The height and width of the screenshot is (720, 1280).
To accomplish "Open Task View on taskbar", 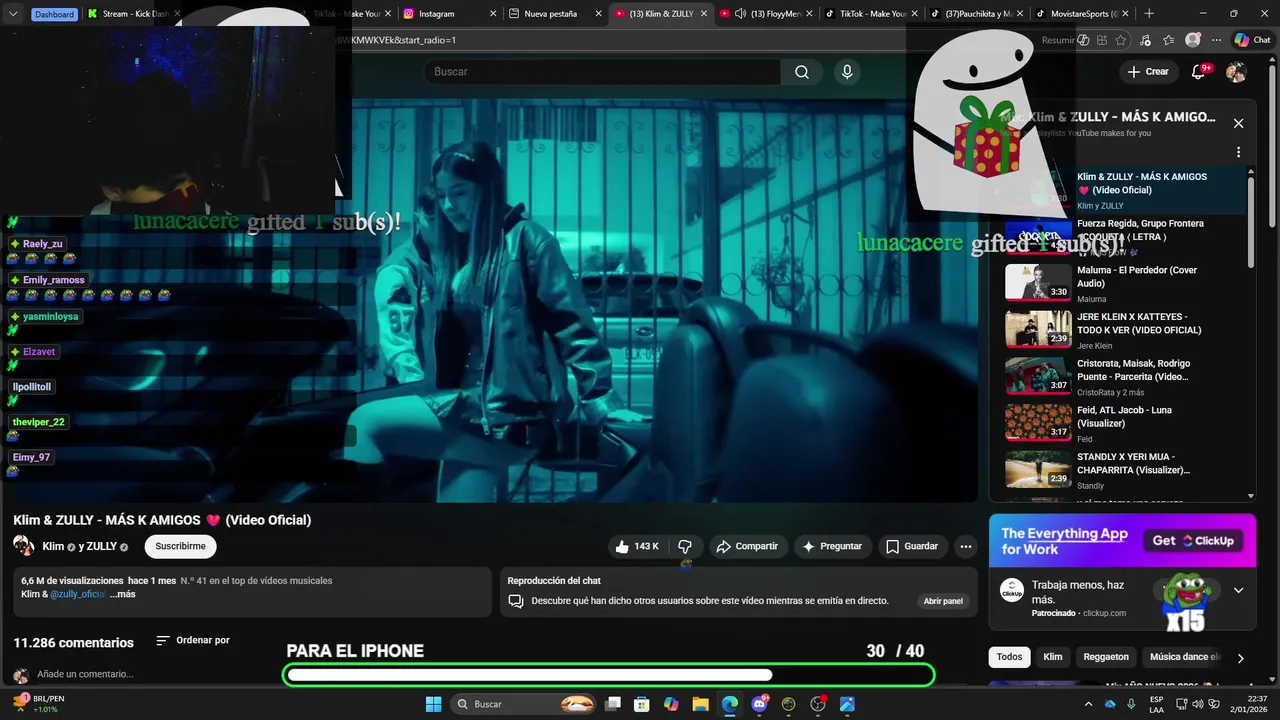I will [x=613, y=704].
